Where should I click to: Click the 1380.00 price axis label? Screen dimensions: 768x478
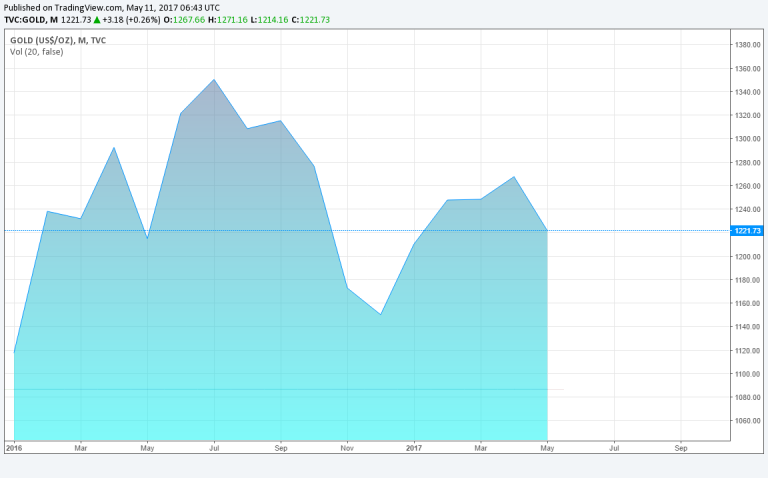747,45
